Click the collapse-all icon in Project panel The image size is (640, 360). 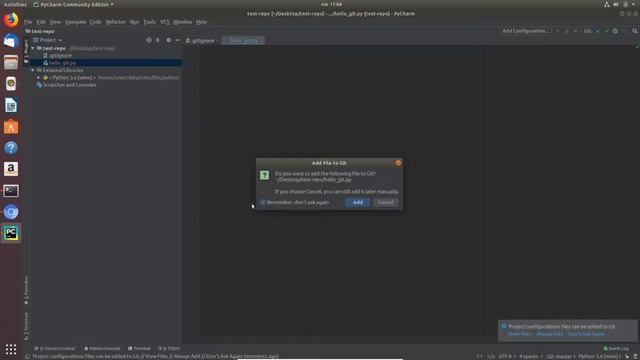pos(158,40)
